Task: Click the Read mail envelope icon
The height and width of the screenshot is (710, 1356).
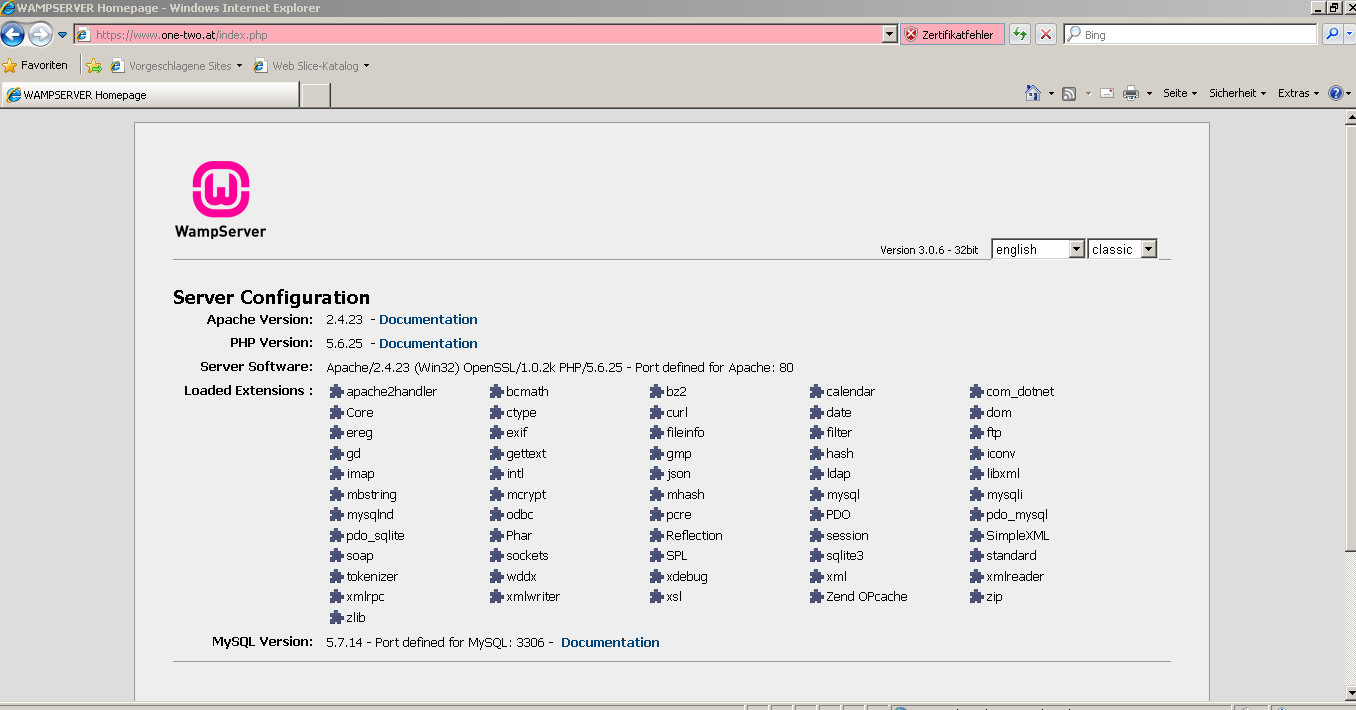Action: point(1107,93)
